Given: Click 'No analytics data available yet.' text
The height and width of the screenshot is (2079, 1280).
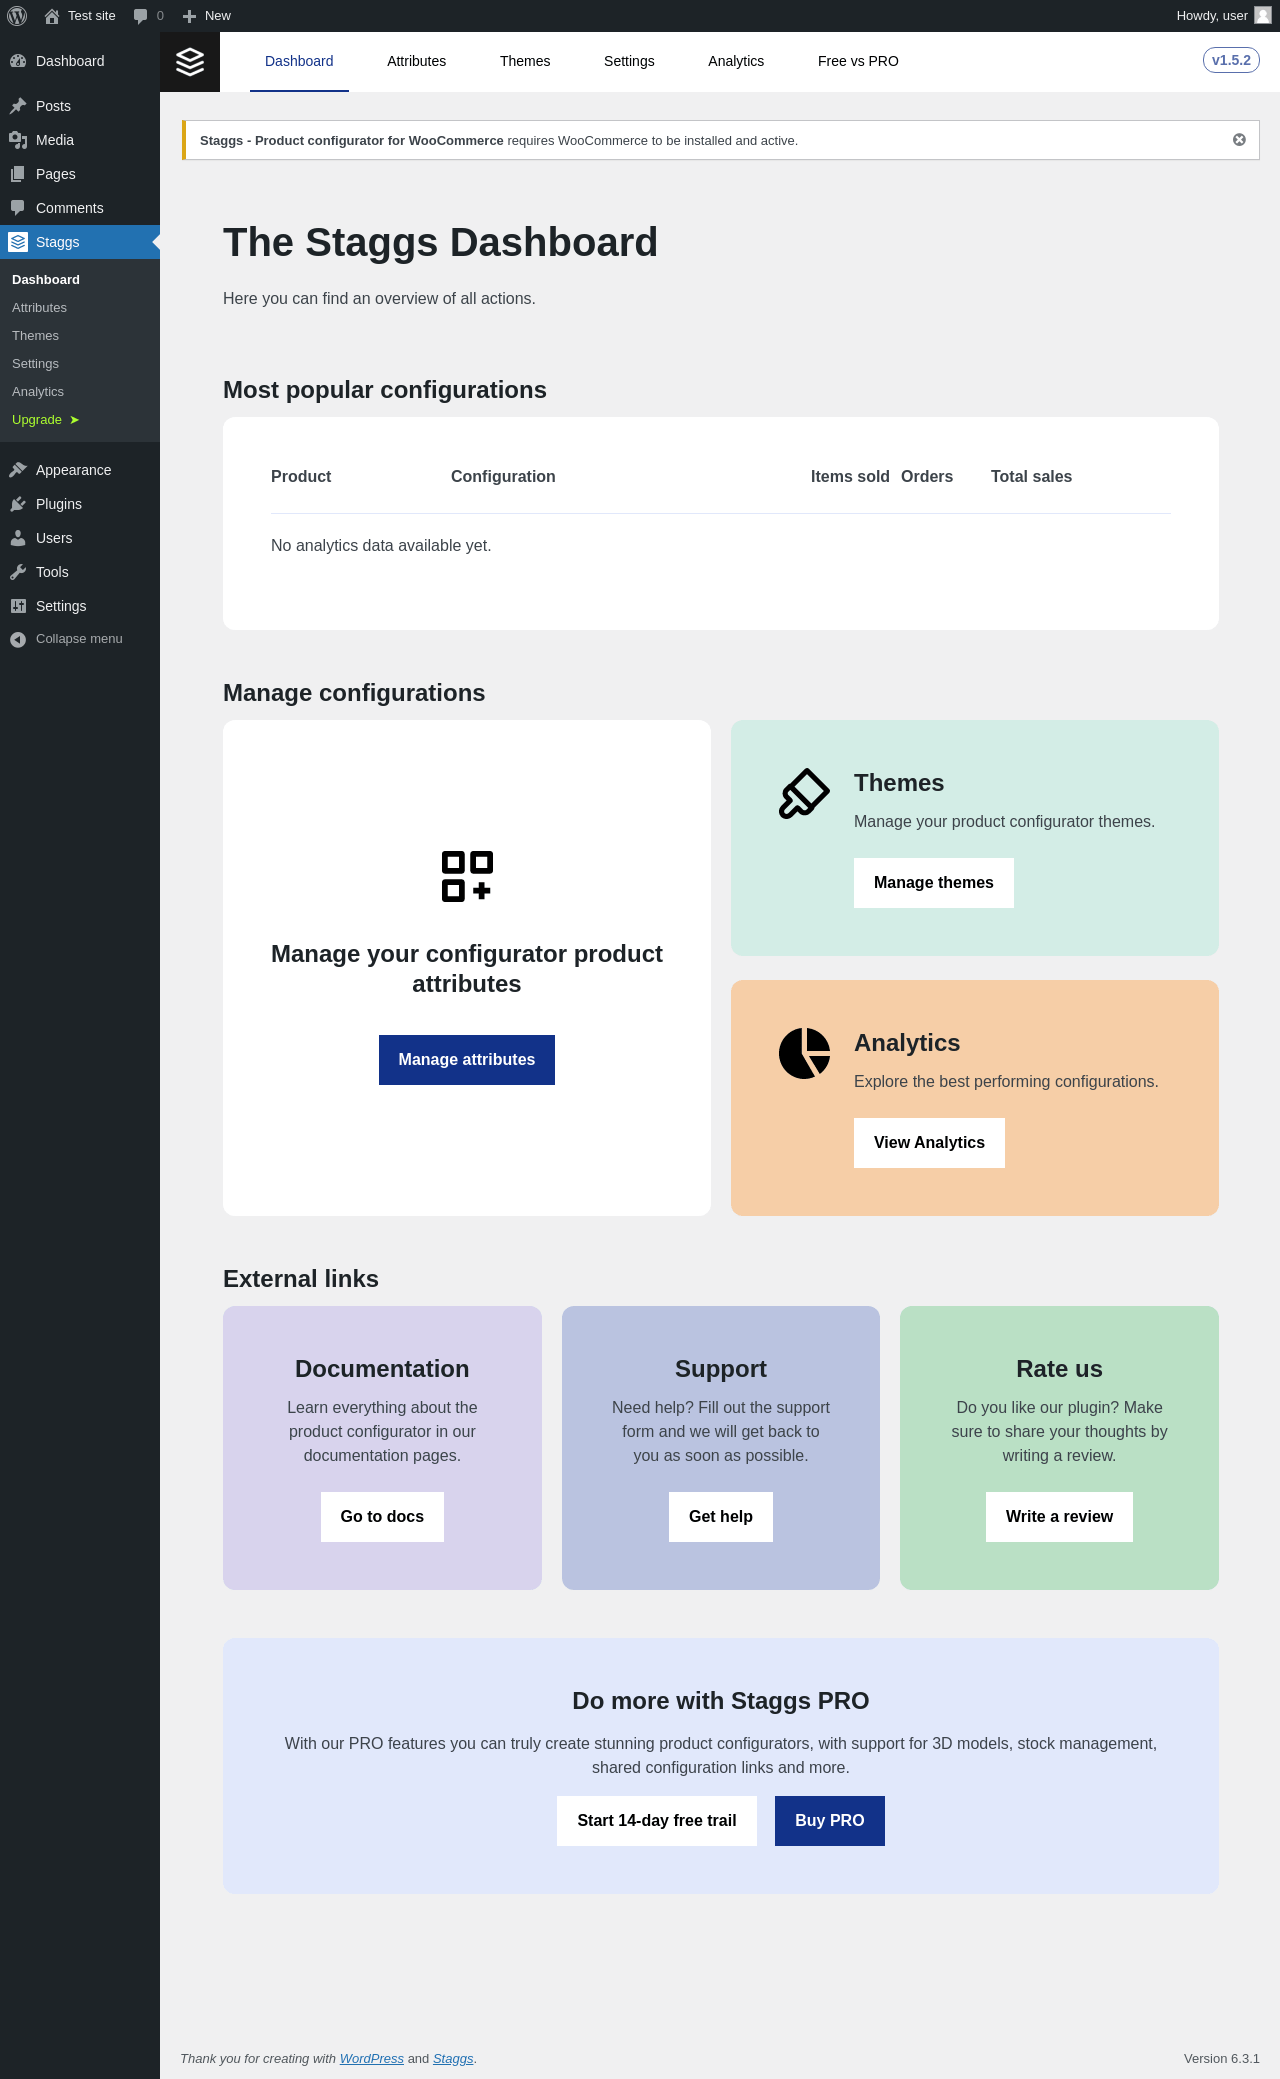Looking at the screenshot, I should click(x=381, y=546).
